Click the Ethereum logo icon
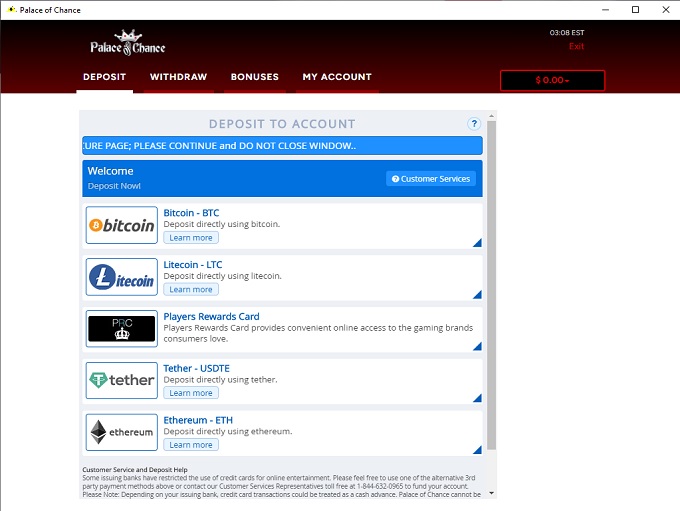Screen dimensions: 680x511 coord(122,432)
